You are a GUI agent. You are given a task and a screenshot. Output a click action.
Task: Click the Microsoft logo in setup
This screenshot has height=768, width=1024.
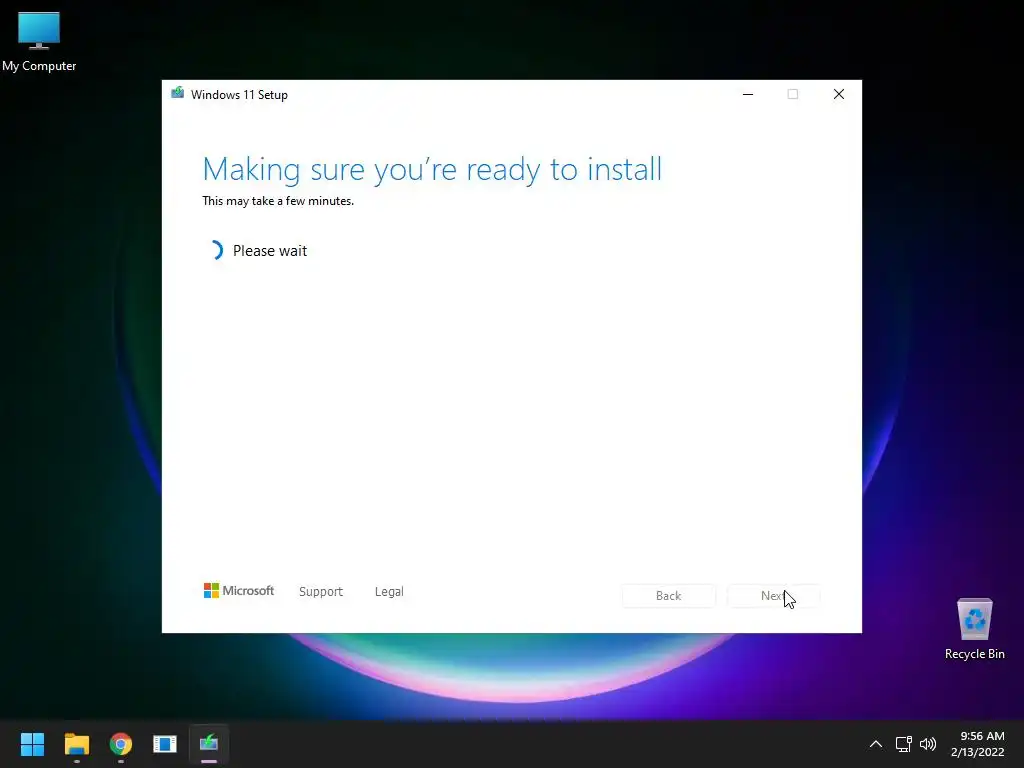pyautogui.click(x=239, y=591)
